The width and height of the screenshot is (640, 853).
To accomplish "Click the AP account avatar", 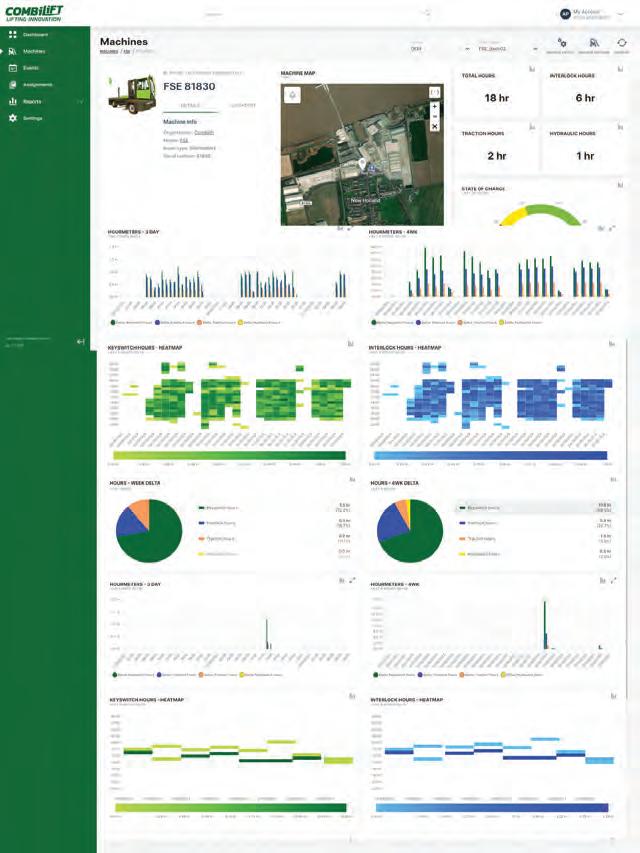I will pyautogui.click(x=565, y=14).
